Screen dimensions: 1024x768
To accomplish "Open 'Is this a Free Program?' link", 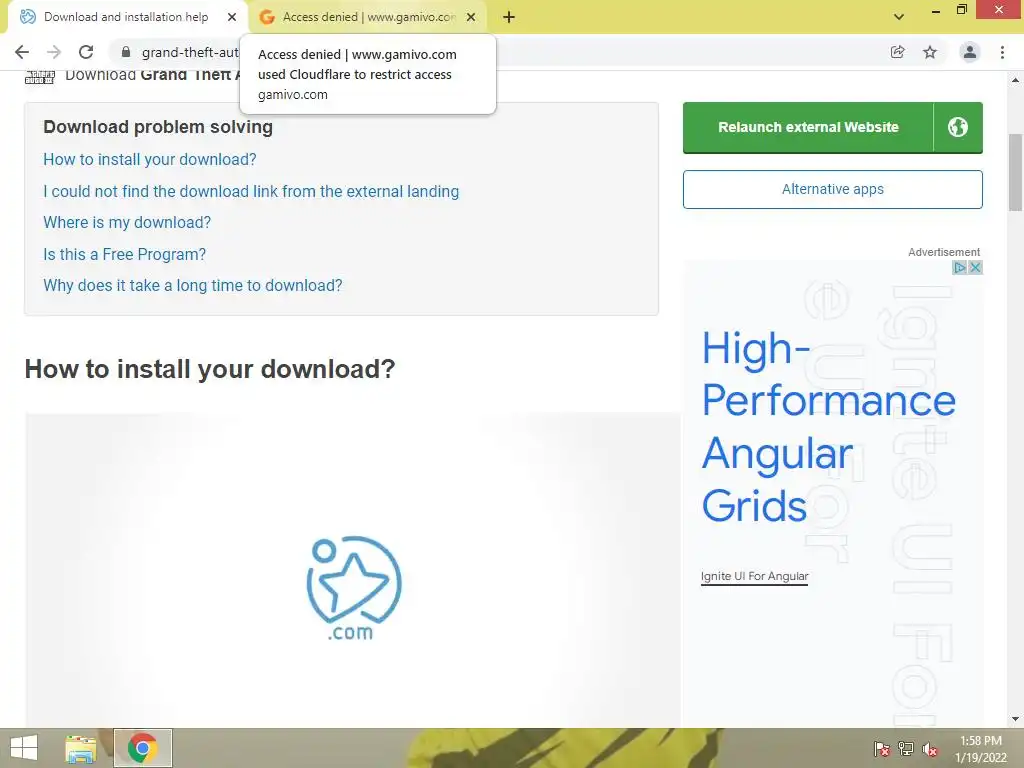I will click(124, 254).
